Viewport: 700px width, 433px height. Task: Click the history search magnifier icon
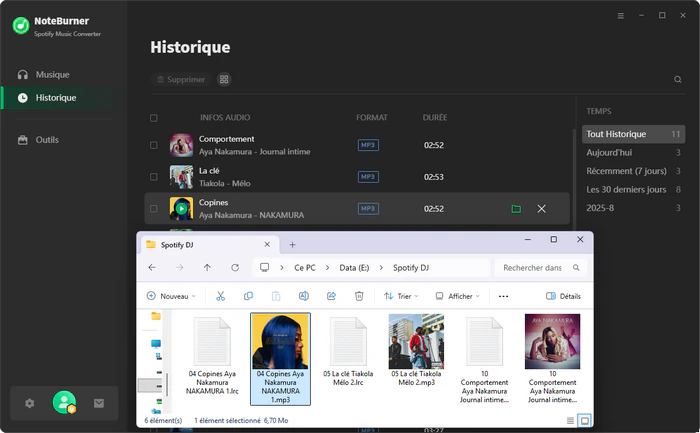[678, 79]
